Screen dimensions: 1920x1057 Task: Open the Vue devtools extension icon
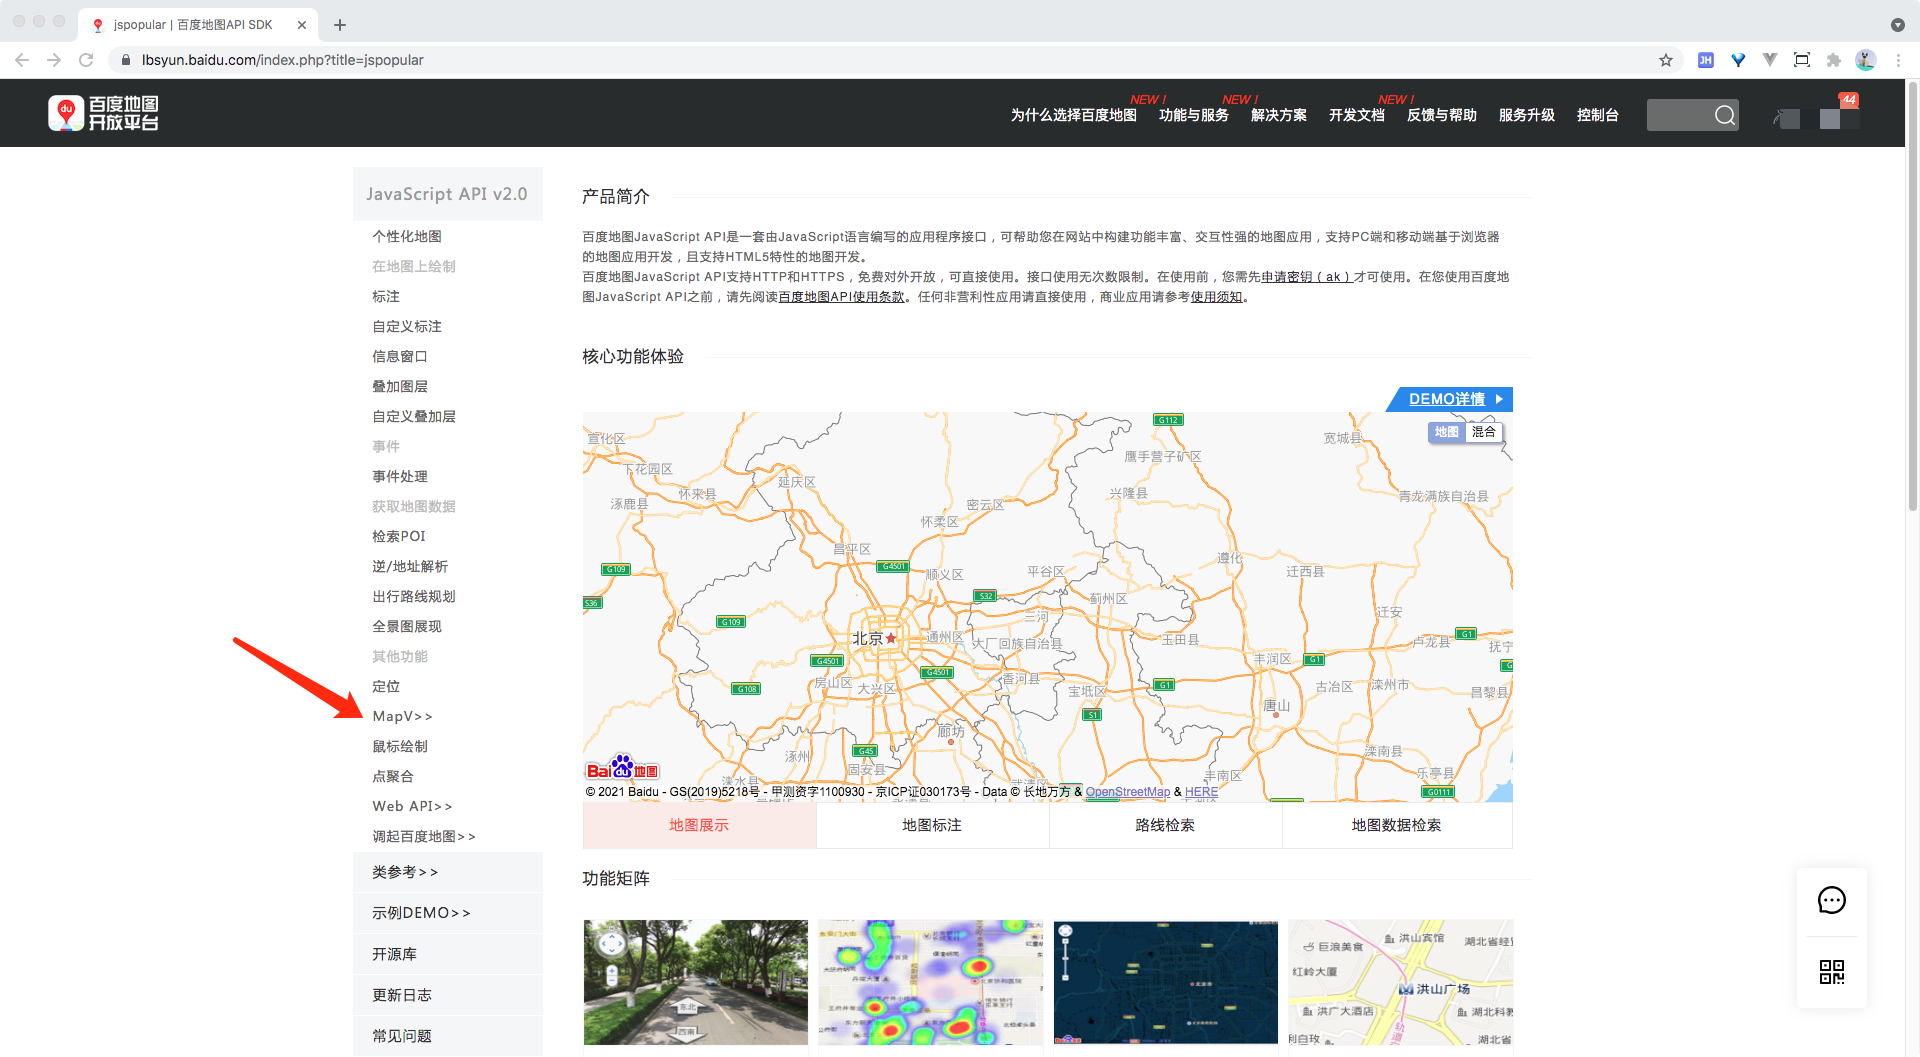tap(1770, 60)
